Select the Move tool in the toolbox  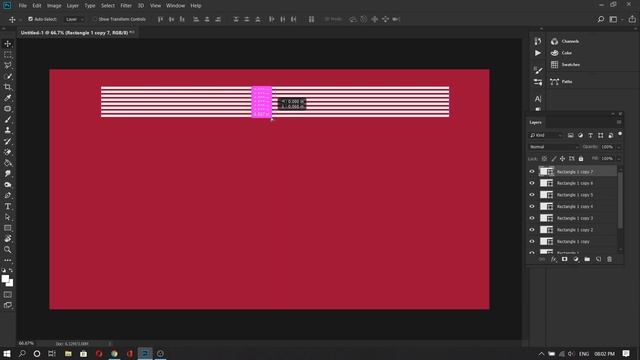point(8,44)
